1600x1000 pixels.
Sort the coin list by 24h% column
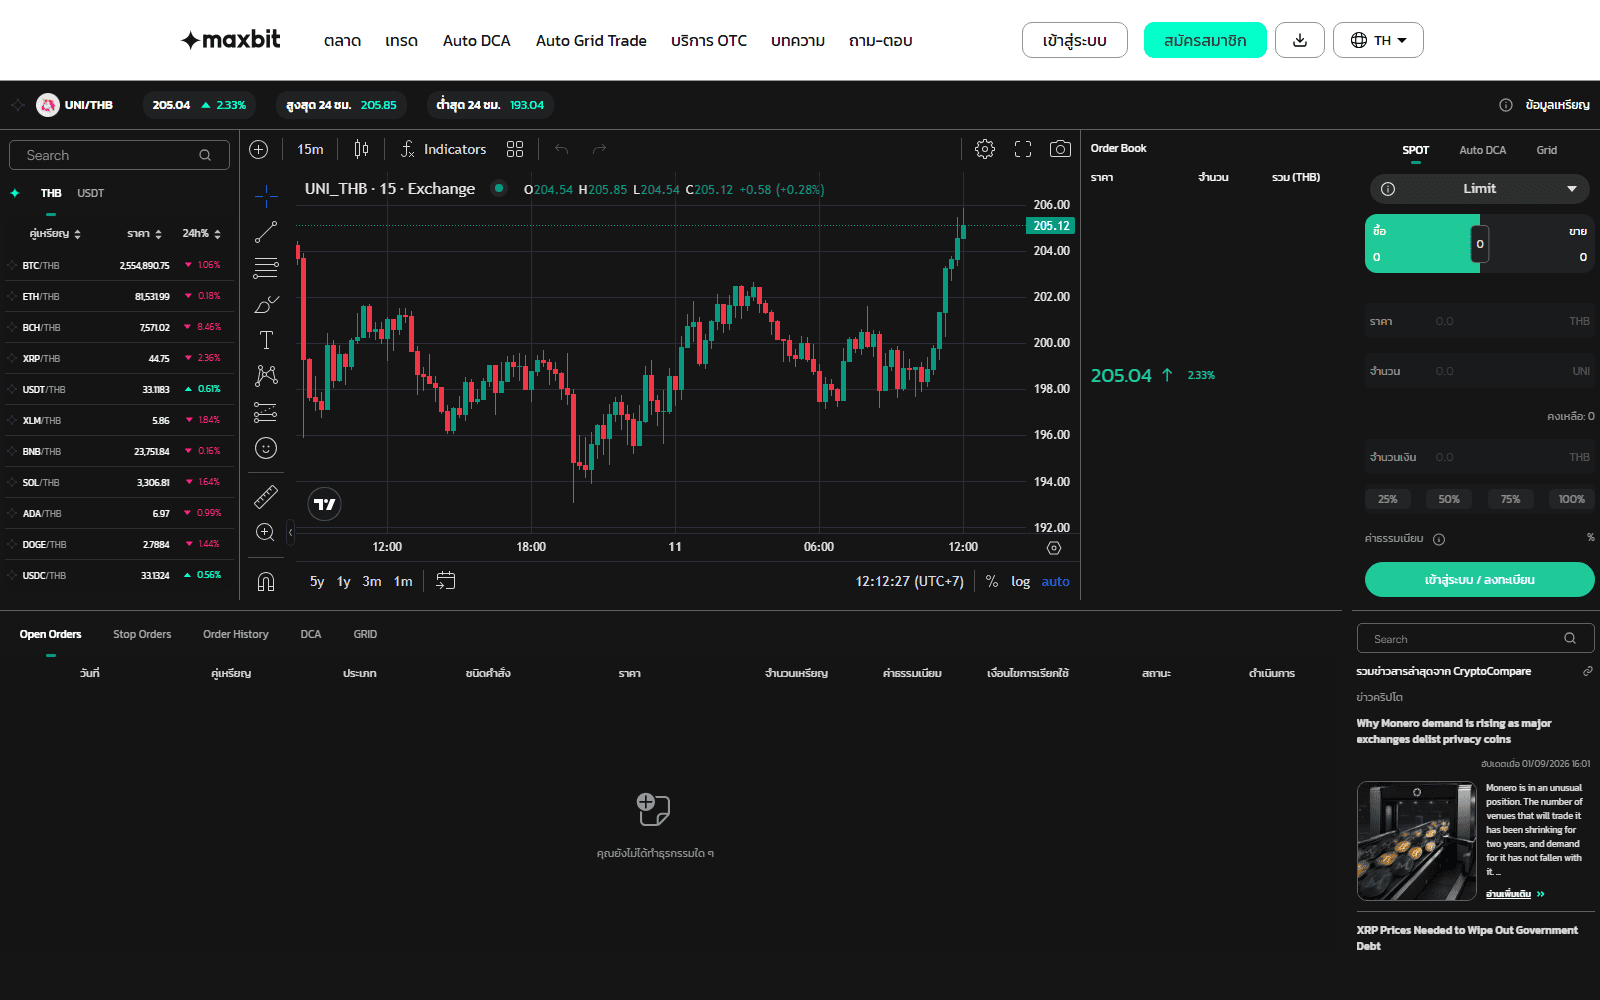(x=201, y=233)
